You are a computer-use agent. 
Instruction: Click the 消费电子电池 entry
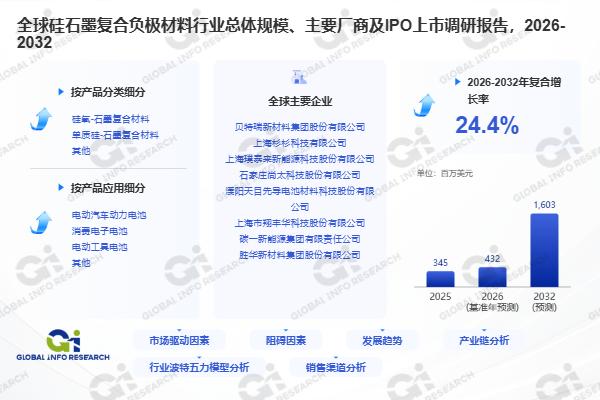pos(99,231)
